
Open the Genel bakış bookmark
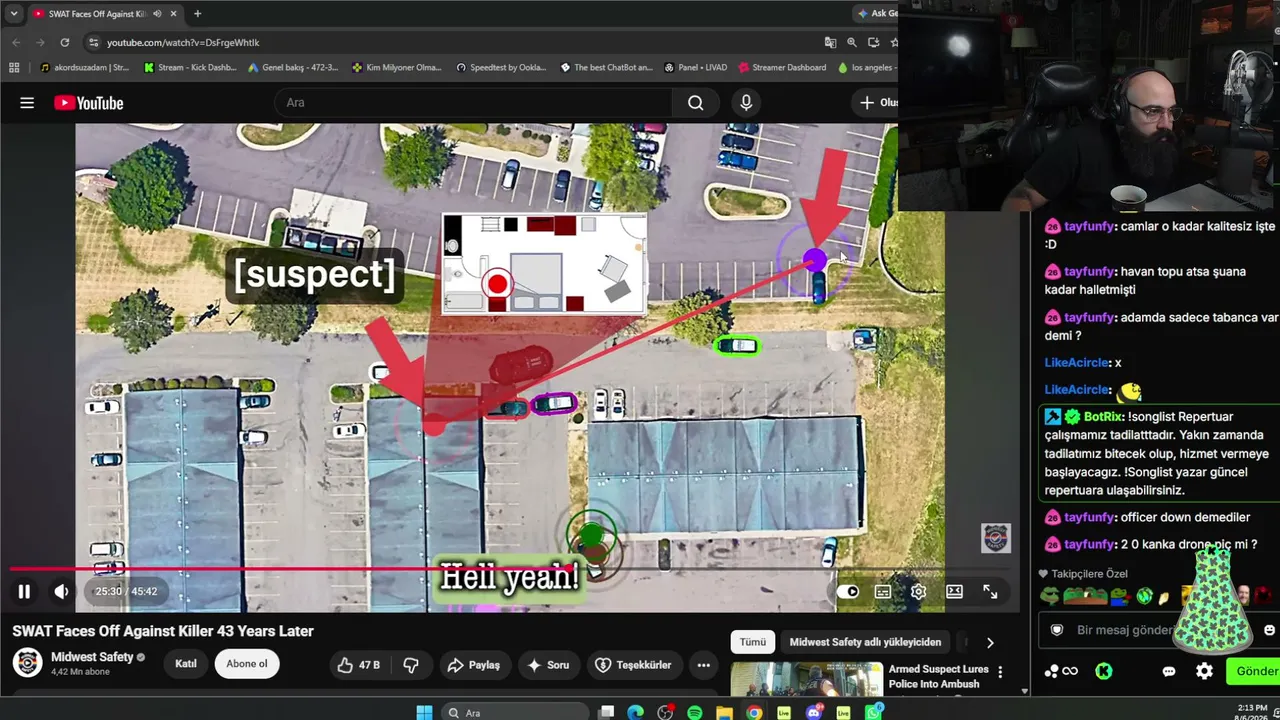pos(293,68)
